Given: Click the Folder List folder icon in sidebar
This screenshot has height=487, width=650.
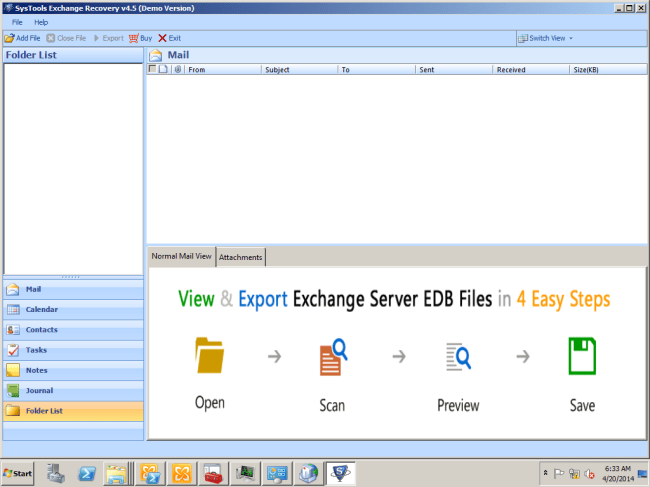Looking at the screenshot, I should pos(13,411).
